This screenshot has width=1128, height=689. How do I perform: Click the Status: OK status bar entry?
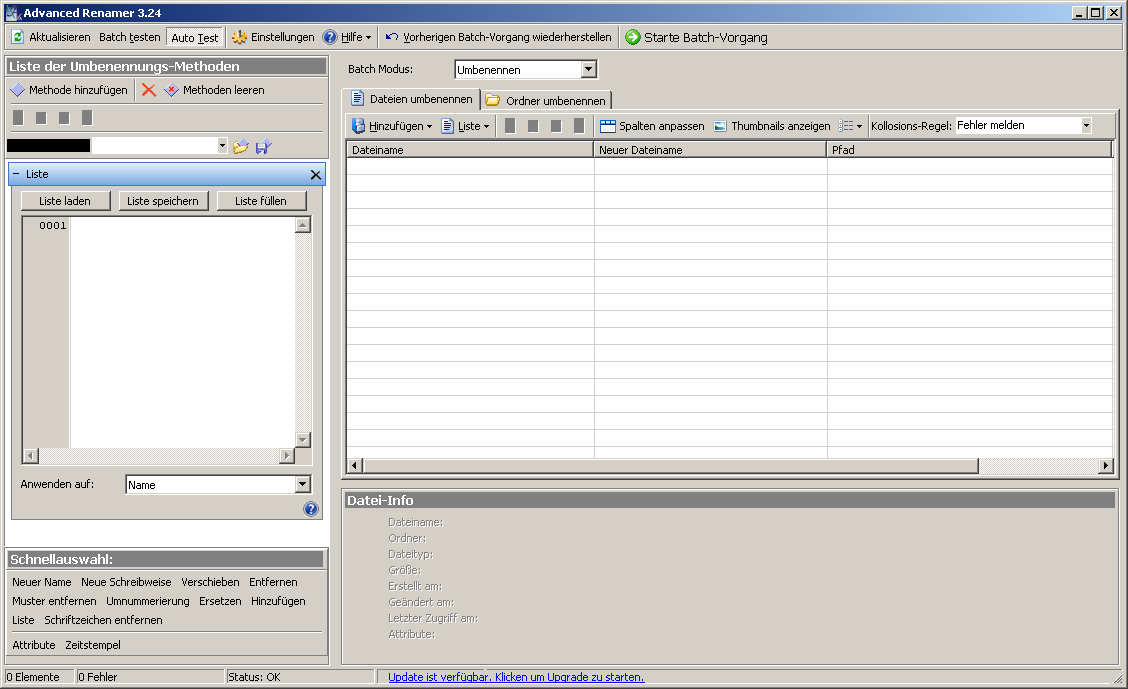[x=300, y=677]
